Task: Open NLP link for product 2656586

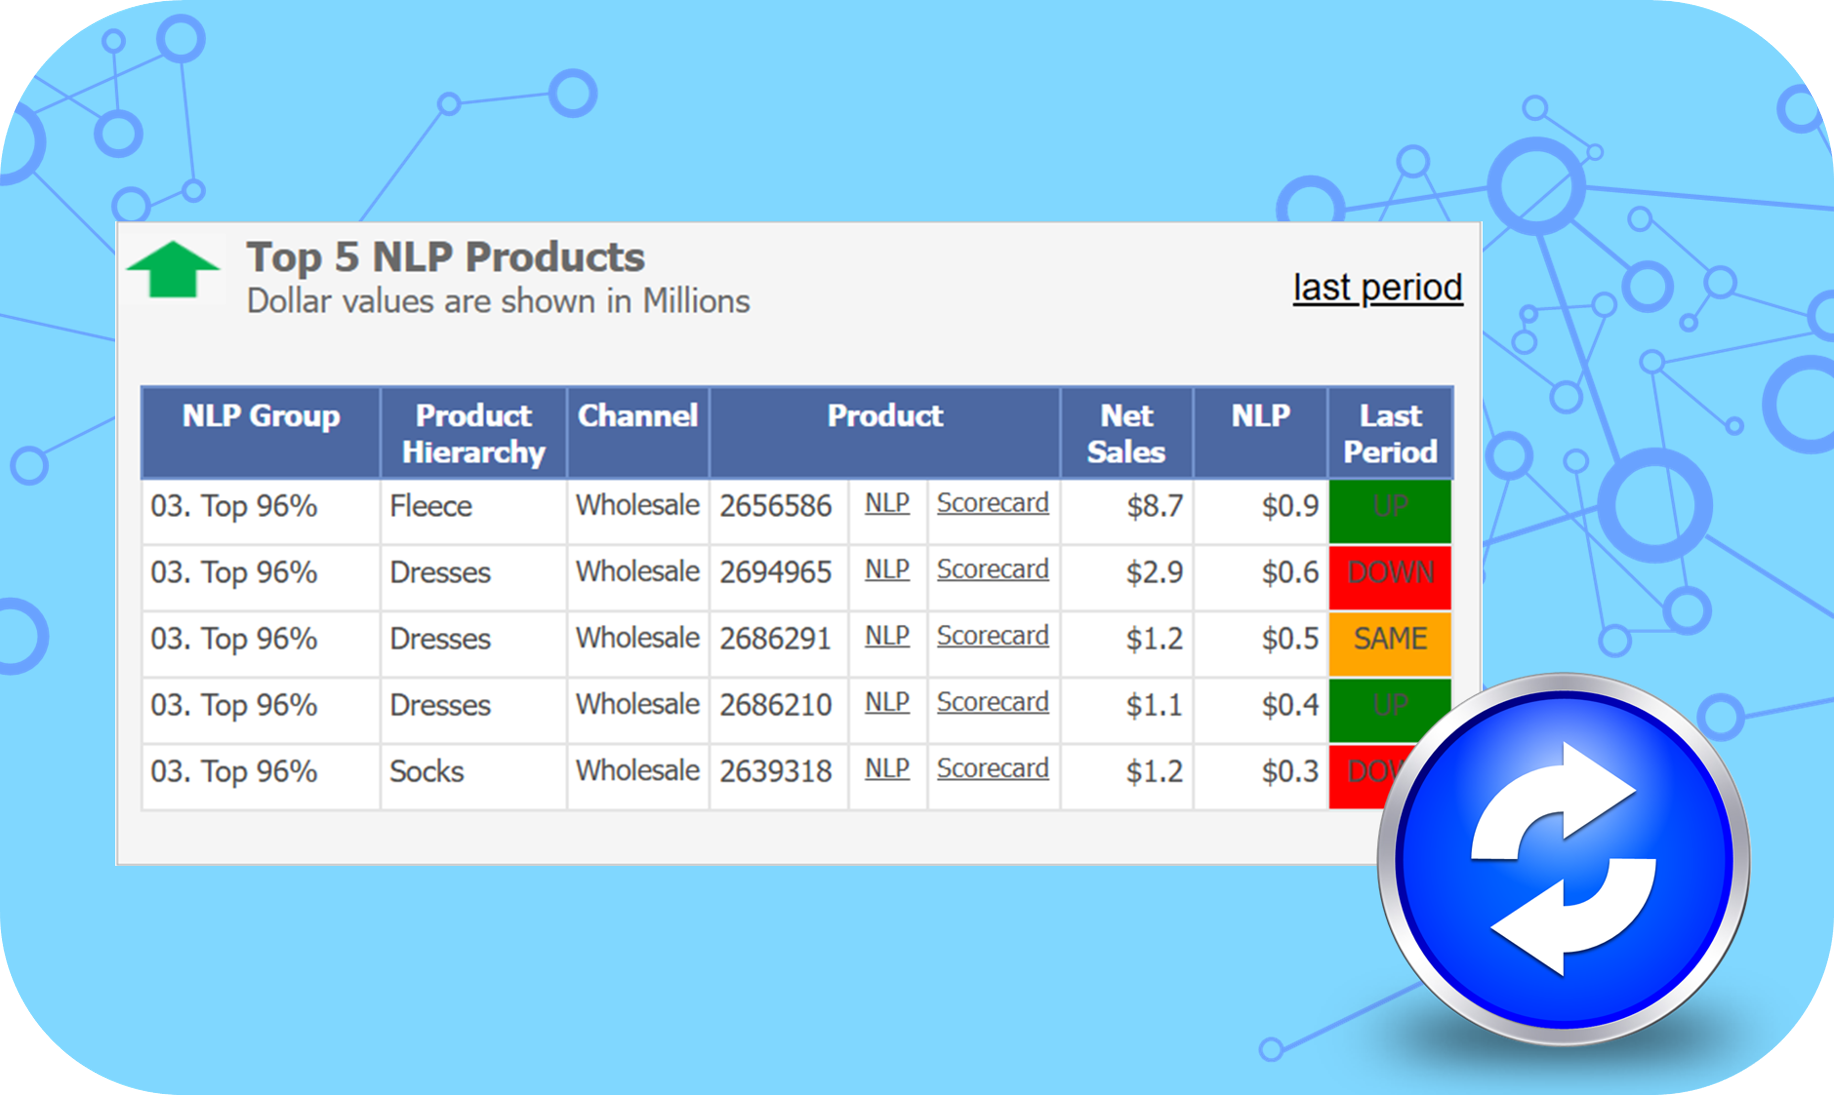Action: point(886,503)
